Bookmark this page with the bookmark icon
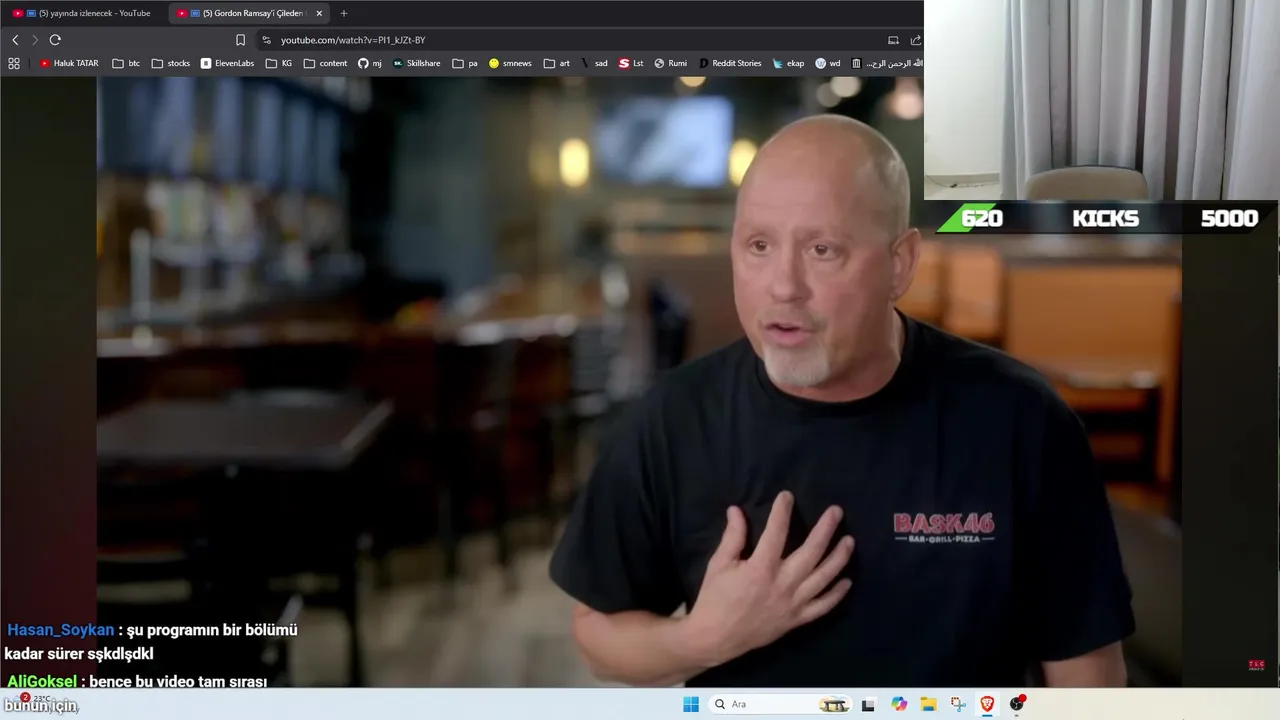Viewport: 1280px width, 720px height. (240, 40)
